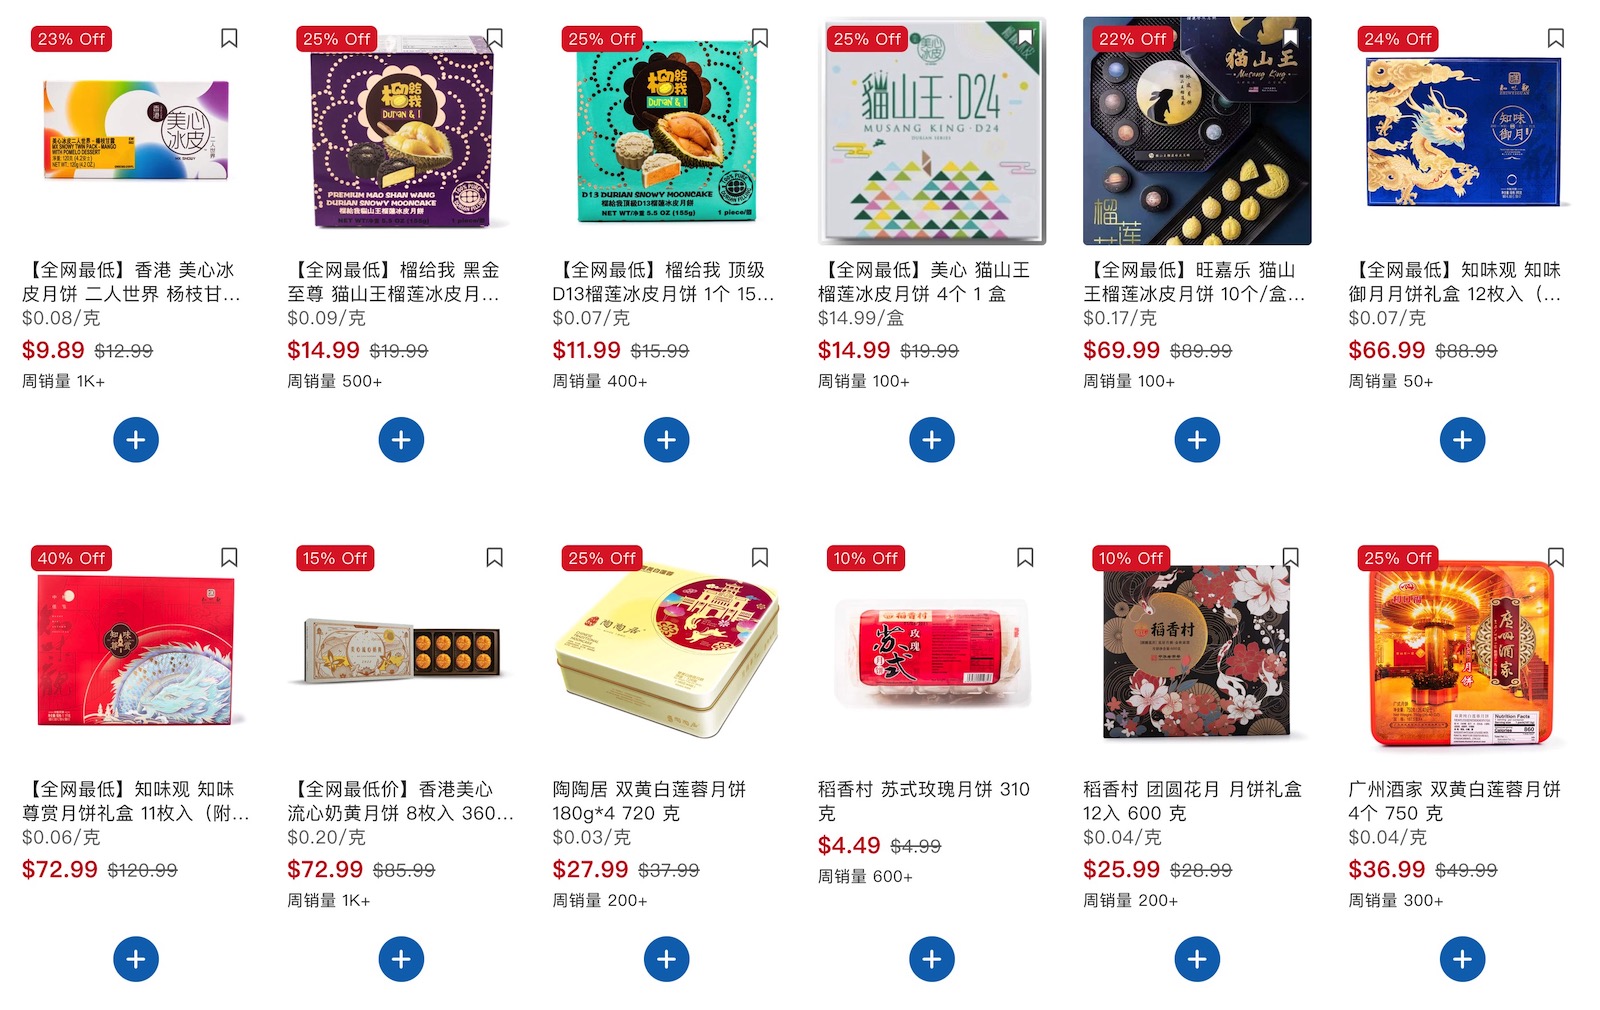
Task: Add the $9.89 美心冰皮月饼 to cart
Action: click(x=136, y=440)
